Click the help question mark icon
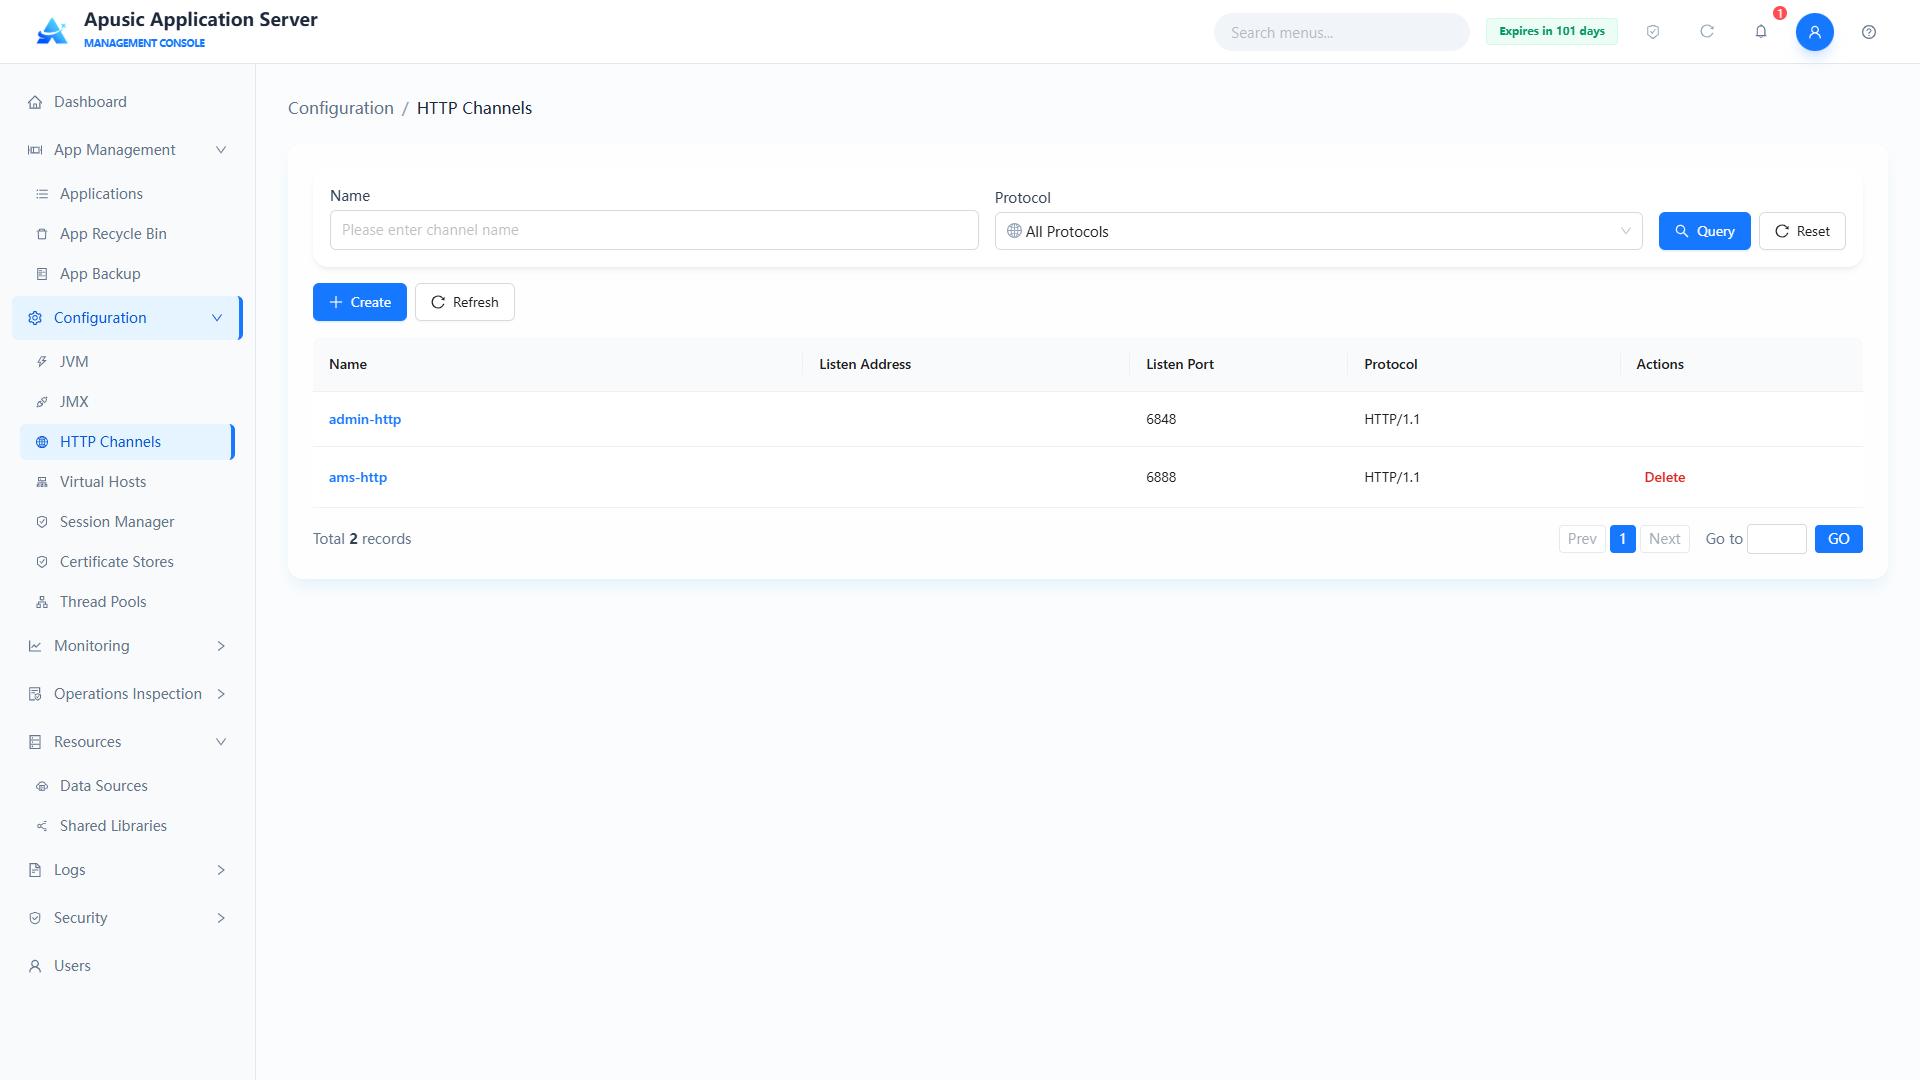 [x=1869, y=32]
